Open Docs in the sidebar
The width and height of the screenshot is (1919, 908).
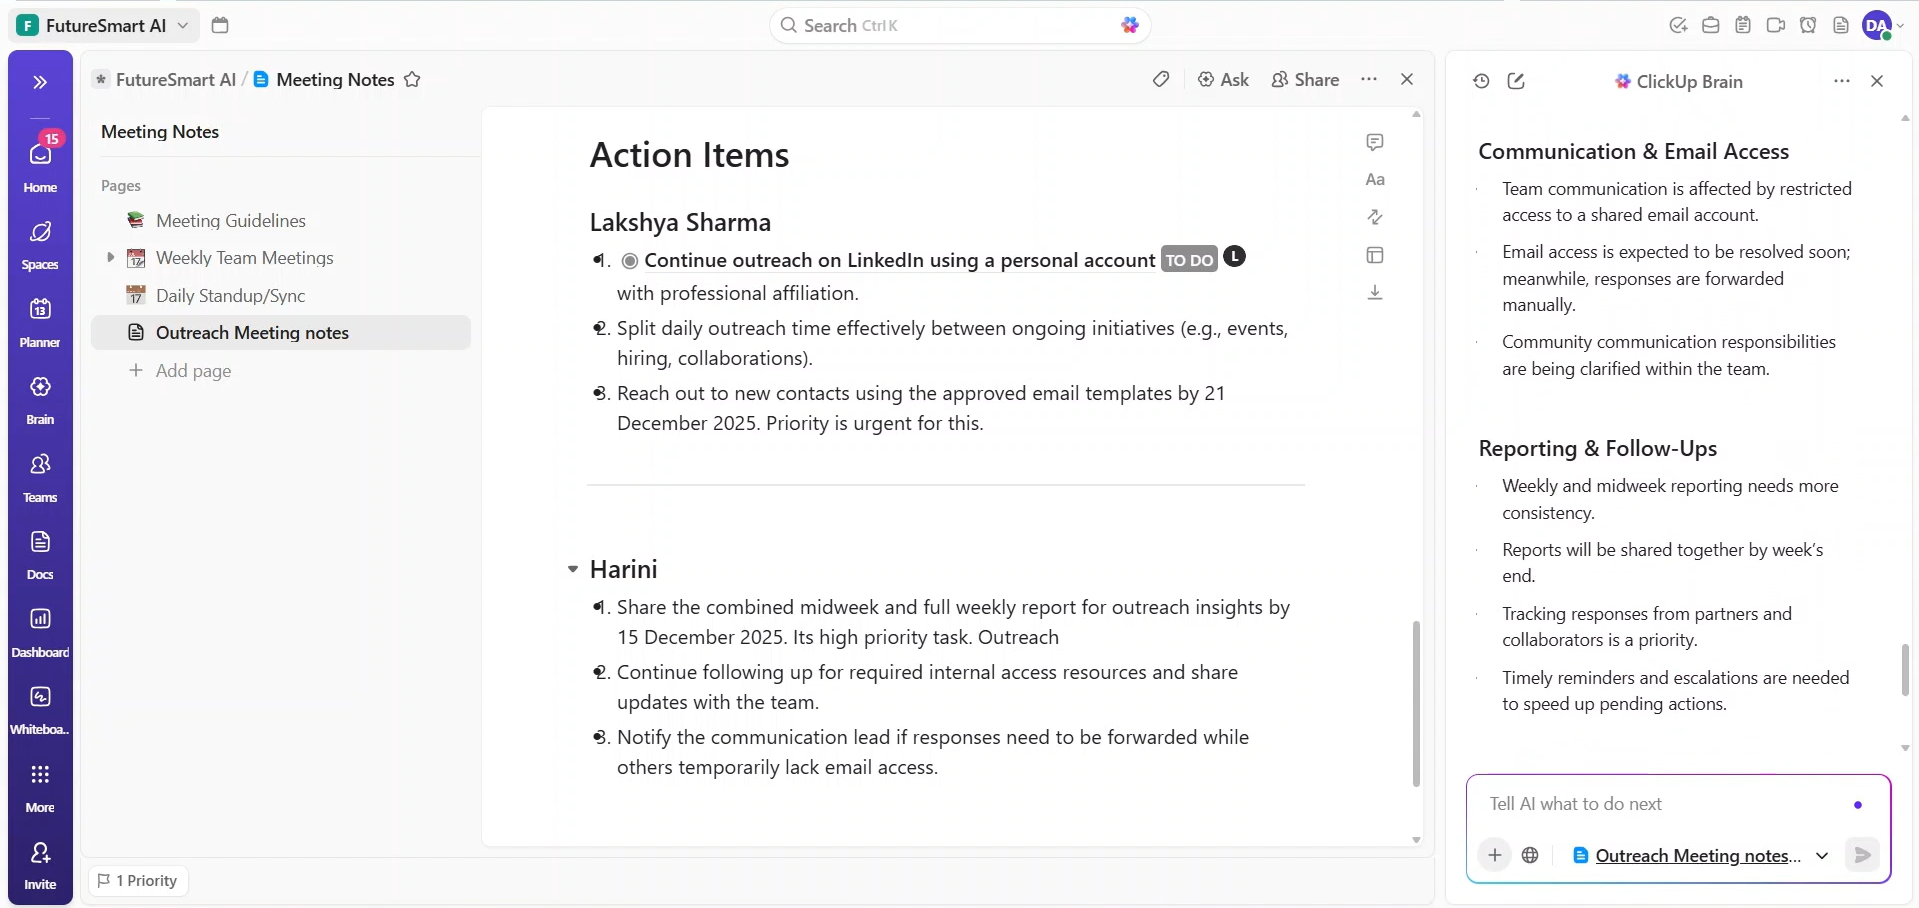[x=40, y=555]
